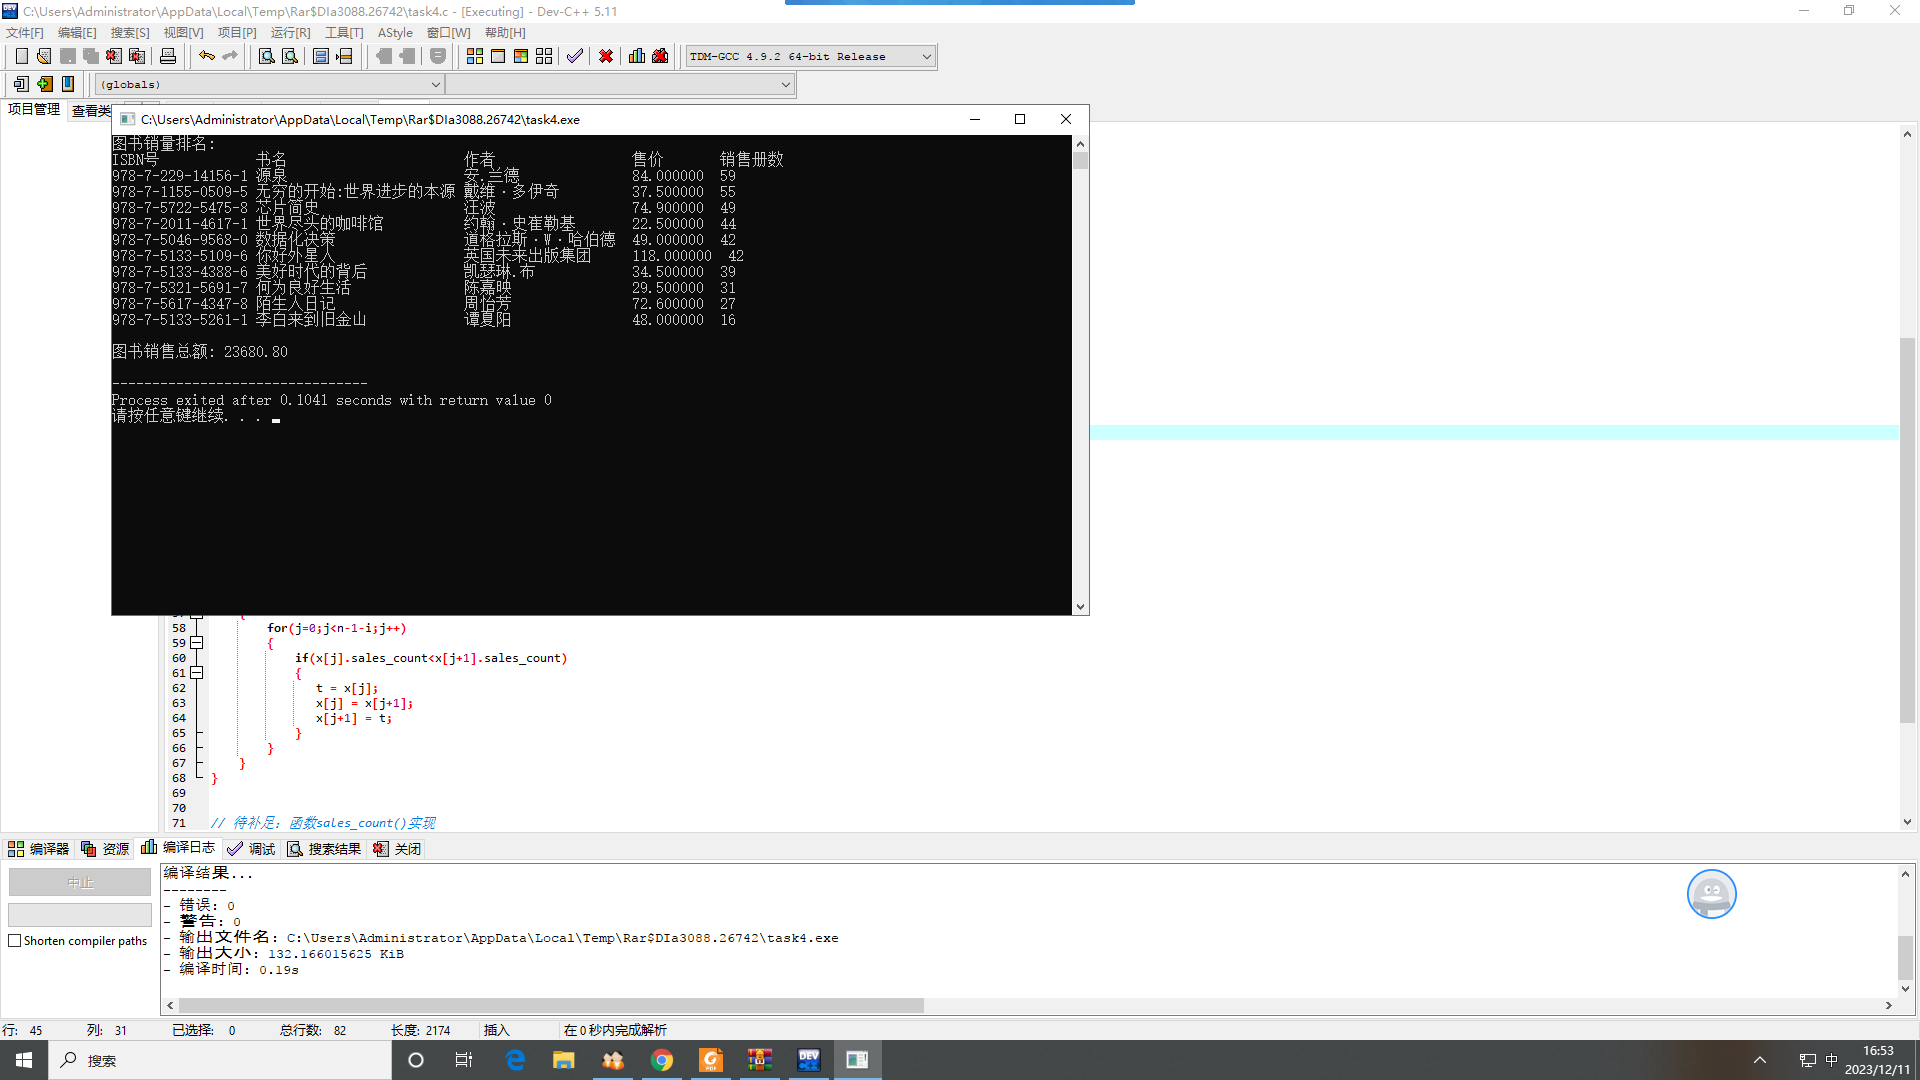Click the Undo arrow icon
The image size is (1920, 1080).
[x=206, y=56]
